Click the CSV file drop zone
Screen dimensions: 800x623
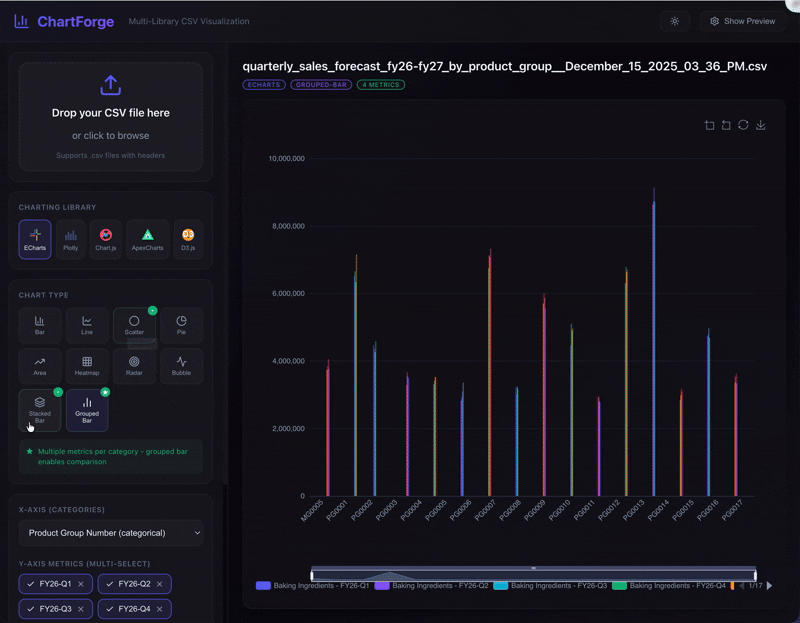(x=110, y=116)
